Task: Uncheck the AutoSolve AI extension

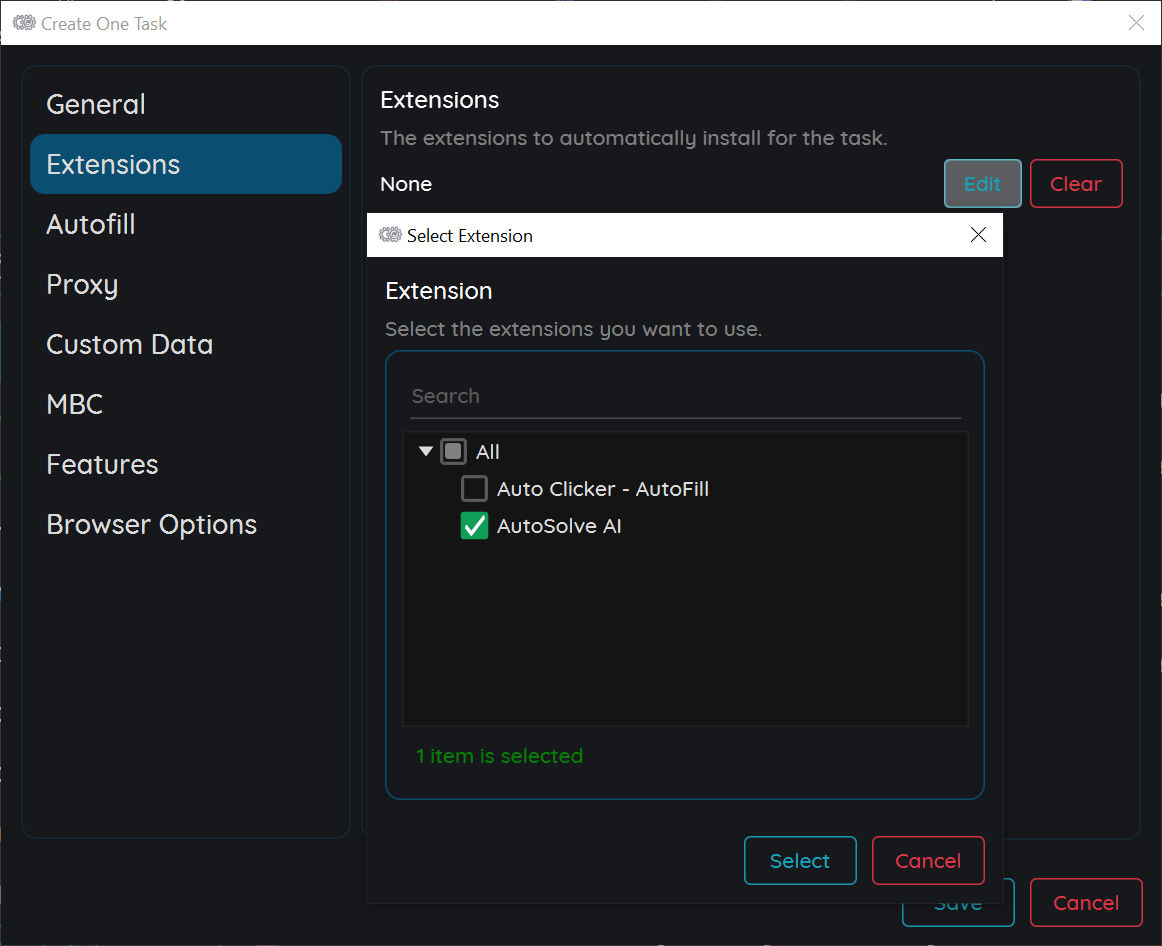Action: [474, 525]
